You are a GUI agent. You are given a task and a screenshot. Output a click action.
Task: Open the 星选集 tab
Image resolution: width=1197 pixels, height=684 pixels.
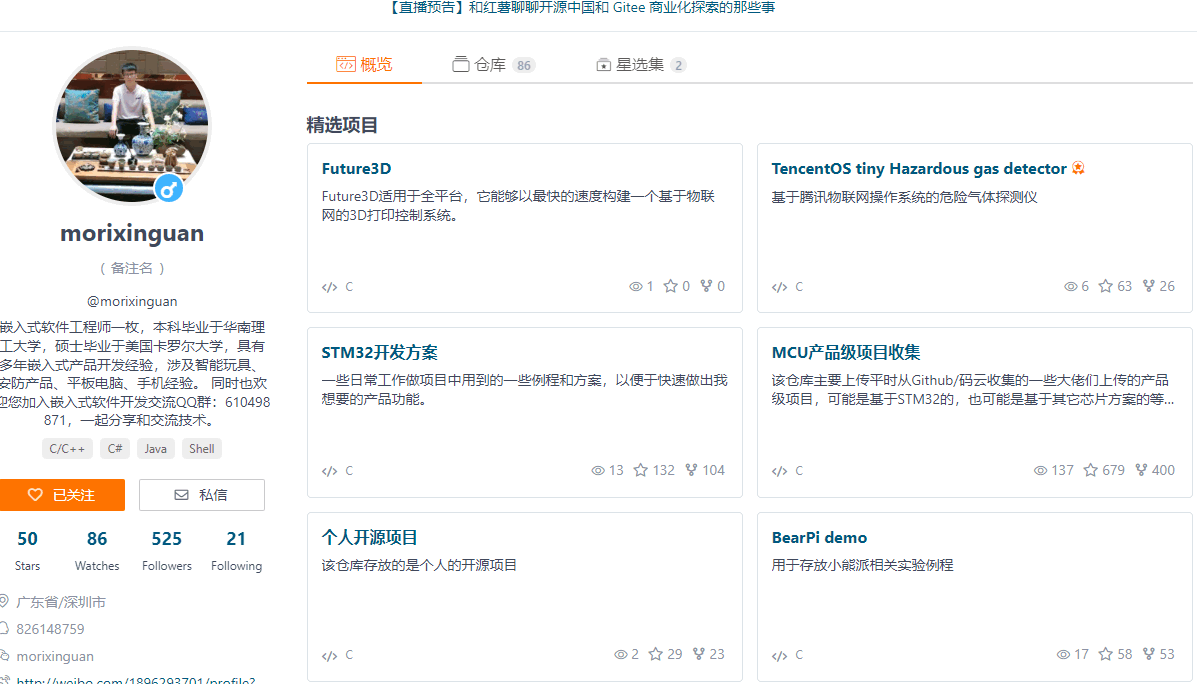click(x=639, y=65)
